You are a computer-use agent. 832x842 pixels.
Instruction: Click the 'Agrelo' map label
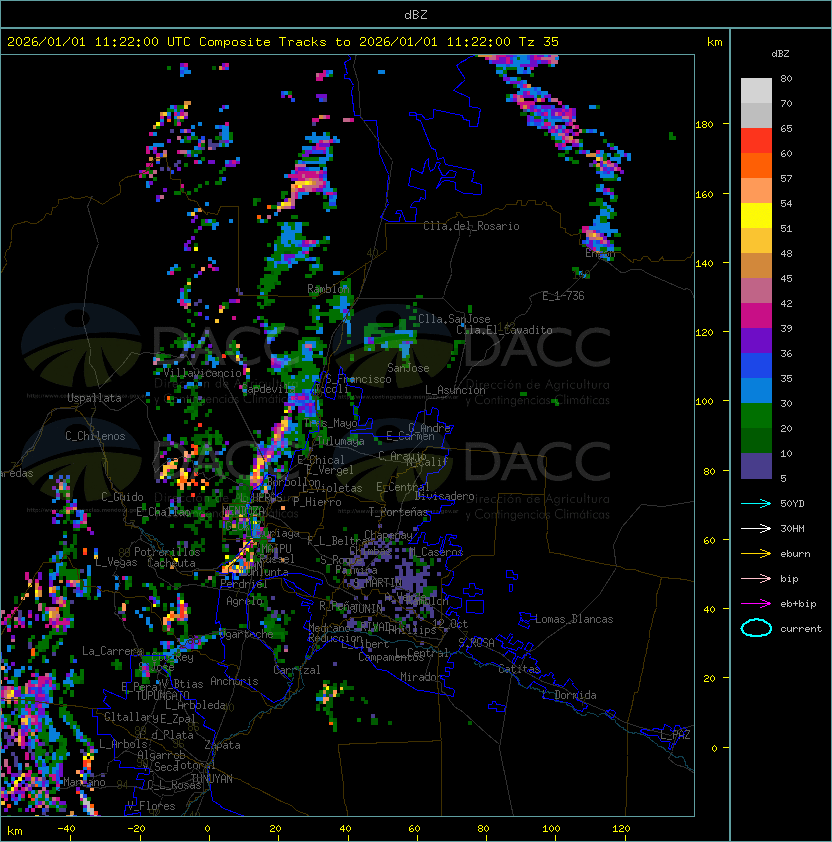[x=244, y=601]
